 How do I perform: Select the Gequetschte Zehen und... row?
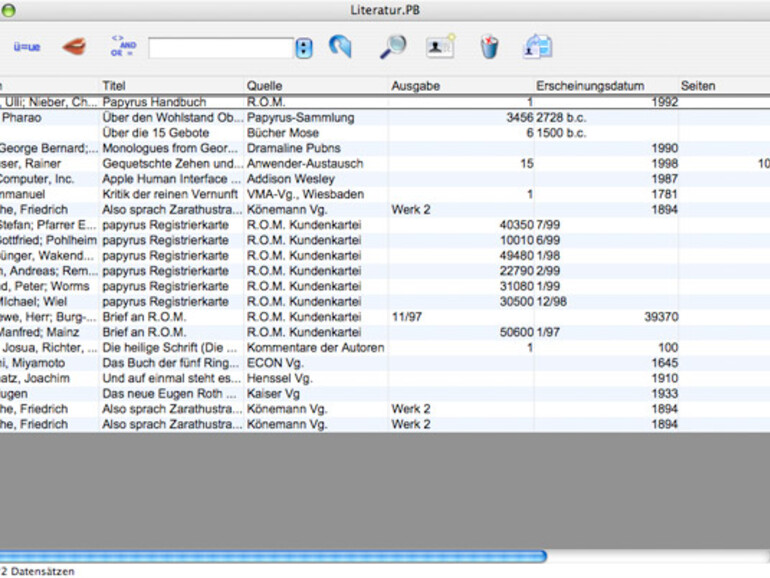coord(385,164)
